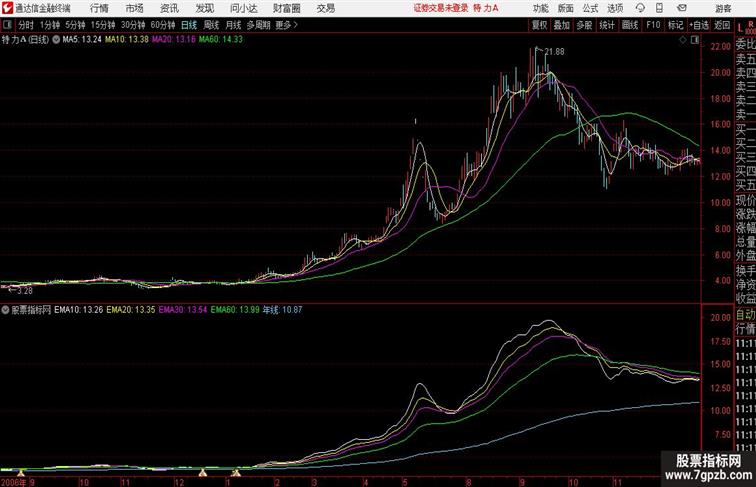This screenshot has height=487, width=756.
Task: Open the 市场 menu
Action: 135,8
